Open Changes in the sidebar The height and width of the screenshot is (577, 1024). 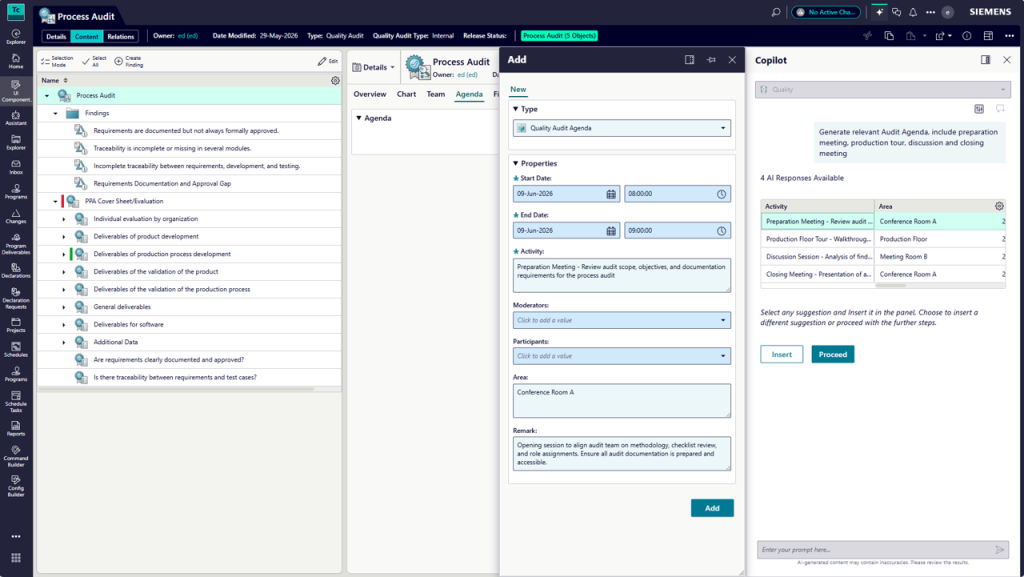[16, 217]
